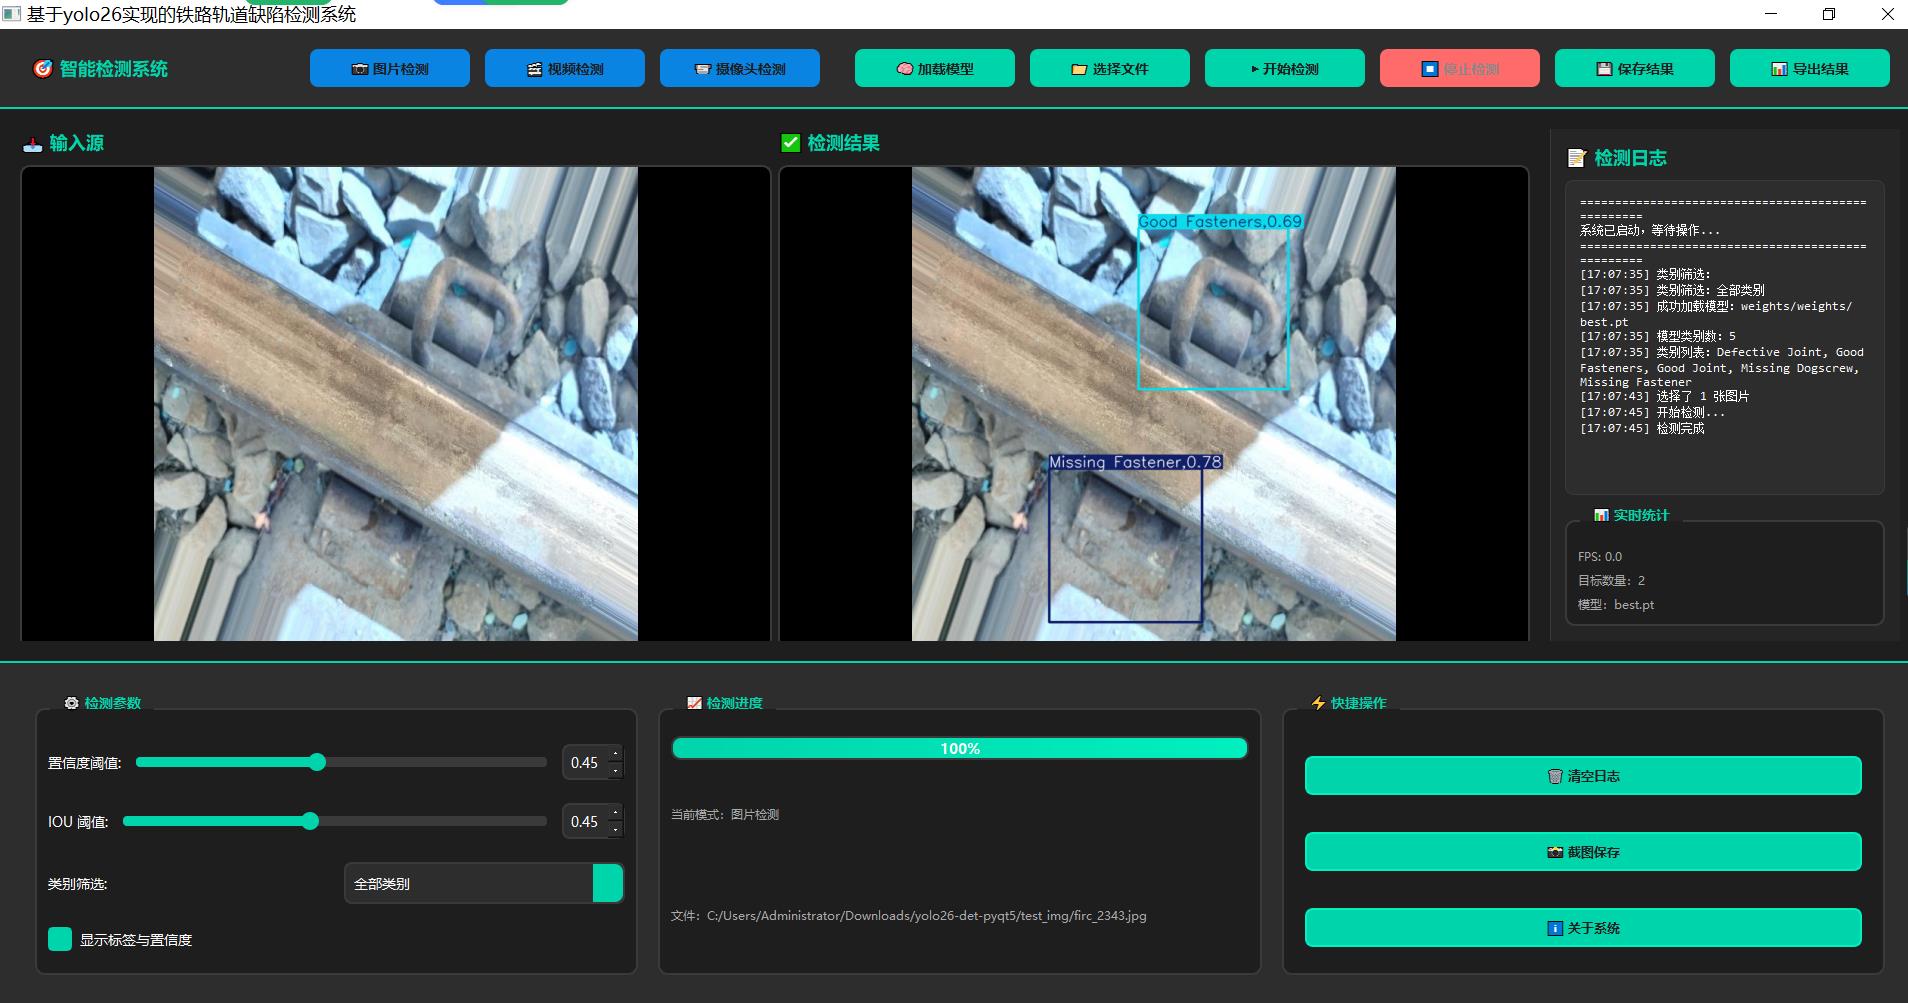Export results via 导出结果 button
This screenshot has height=1003, width=1908.
pyautogui.click(x=1810, y=68)
